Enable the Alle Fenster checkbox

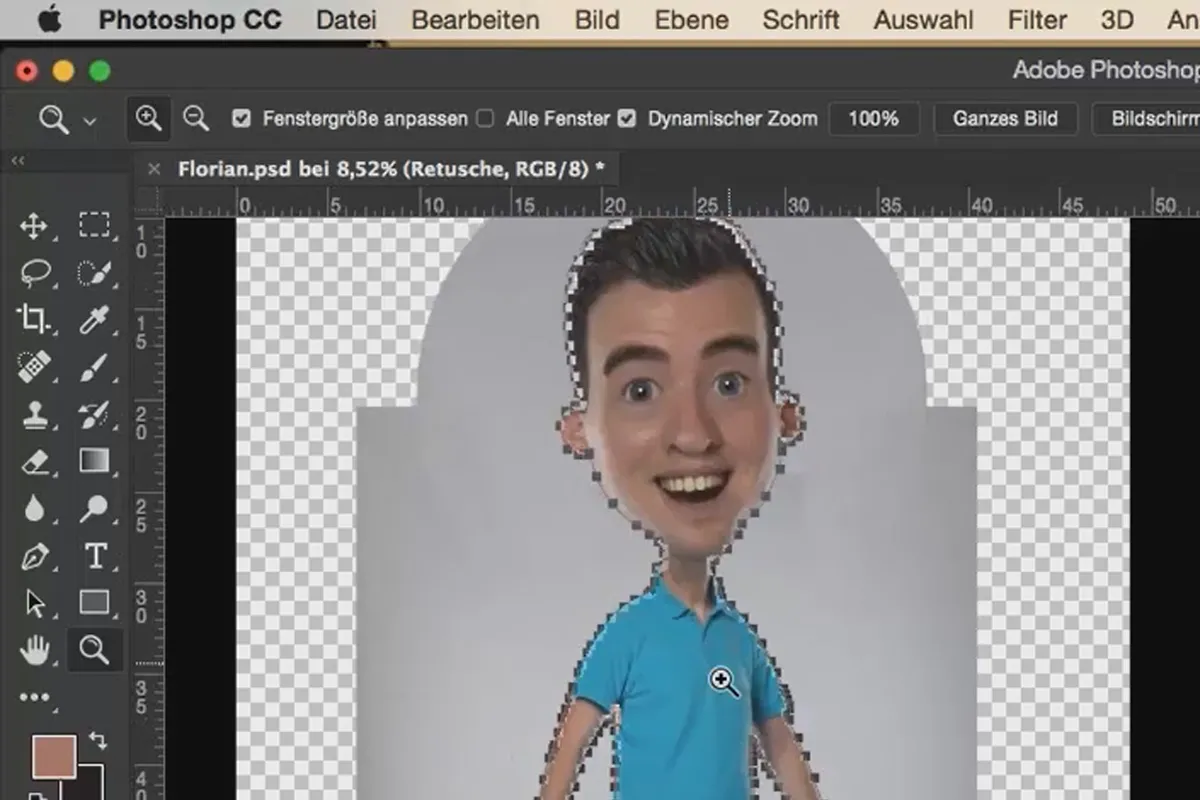point(485,118)
